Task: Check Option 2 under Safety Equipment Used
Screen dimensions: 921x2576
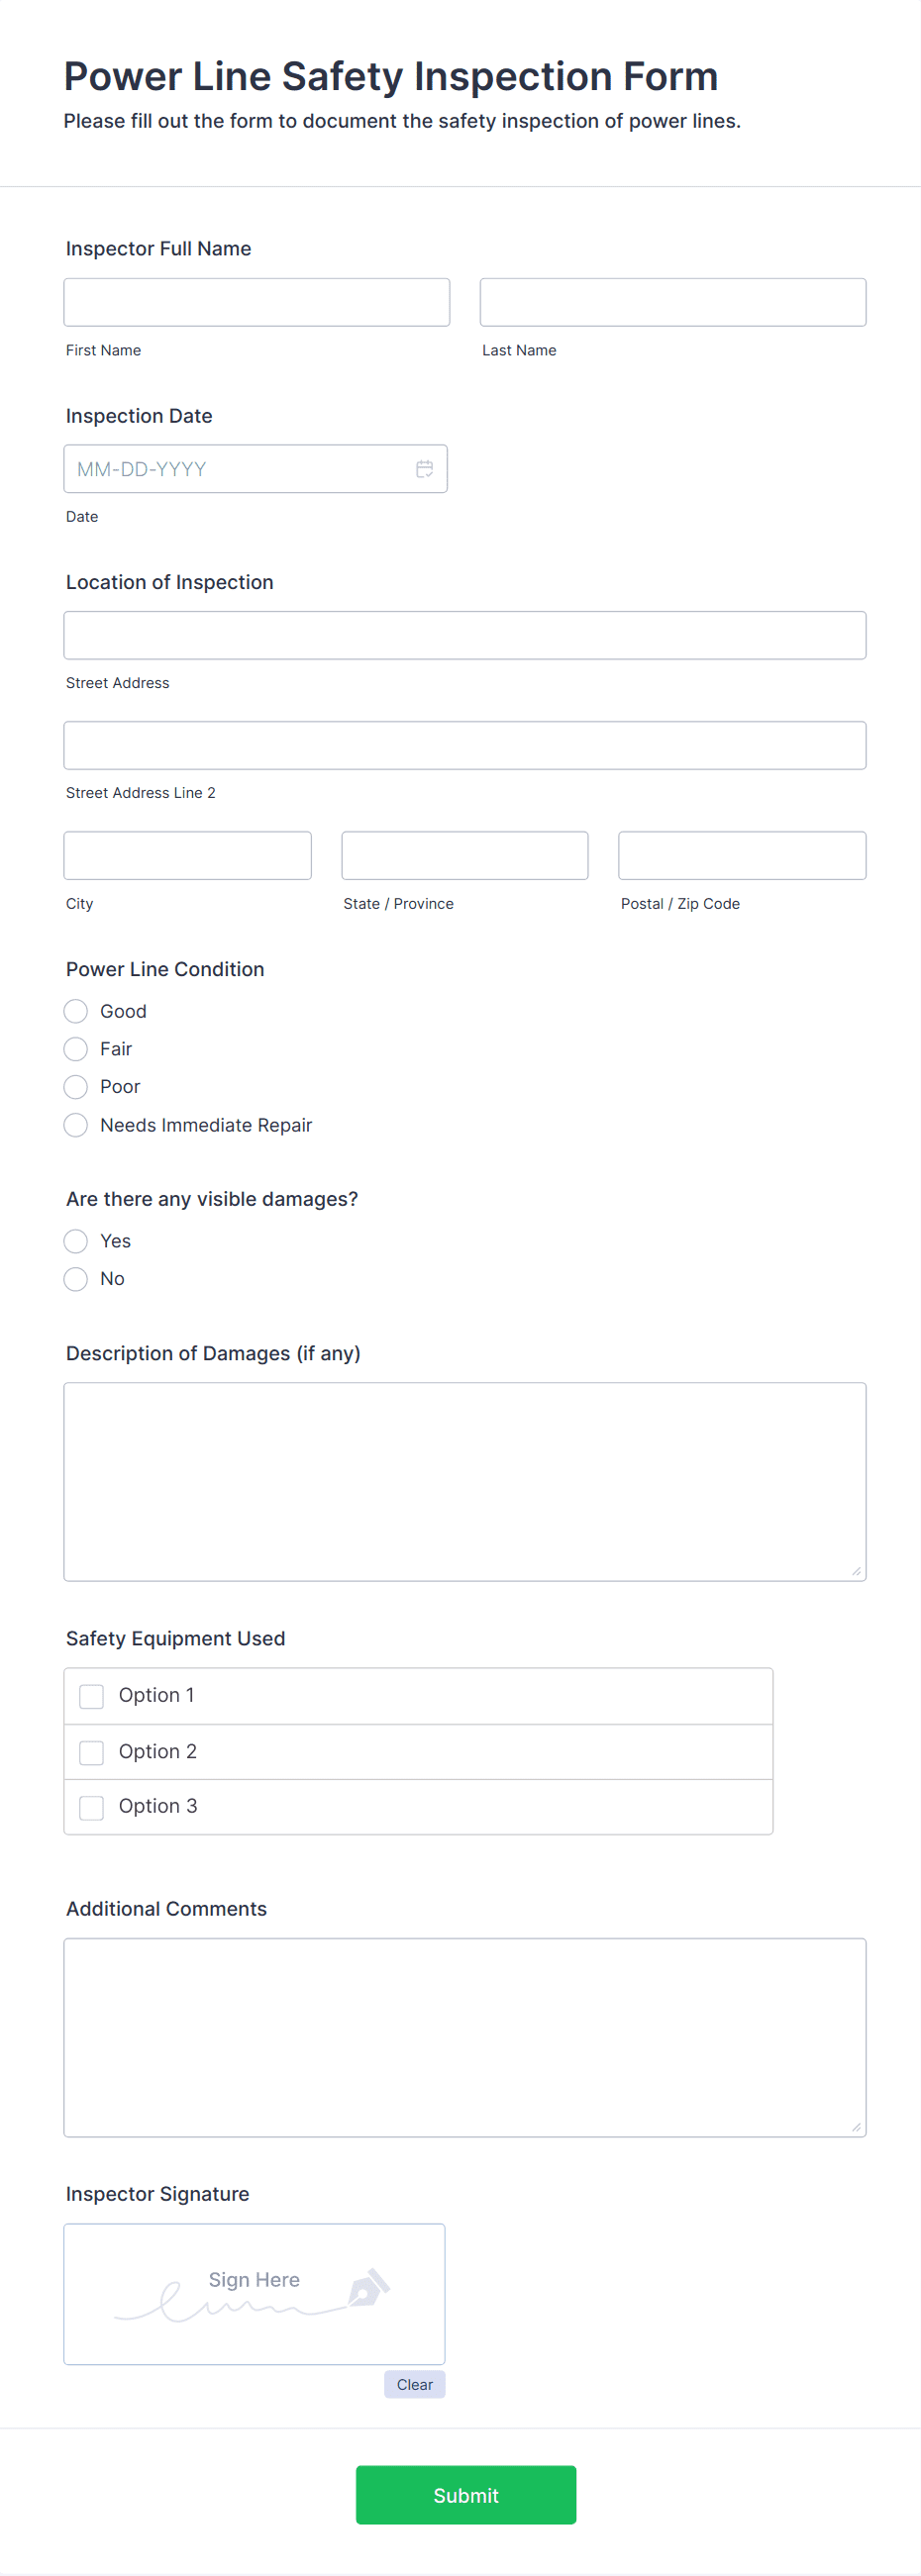Action: pos(91,1752)
